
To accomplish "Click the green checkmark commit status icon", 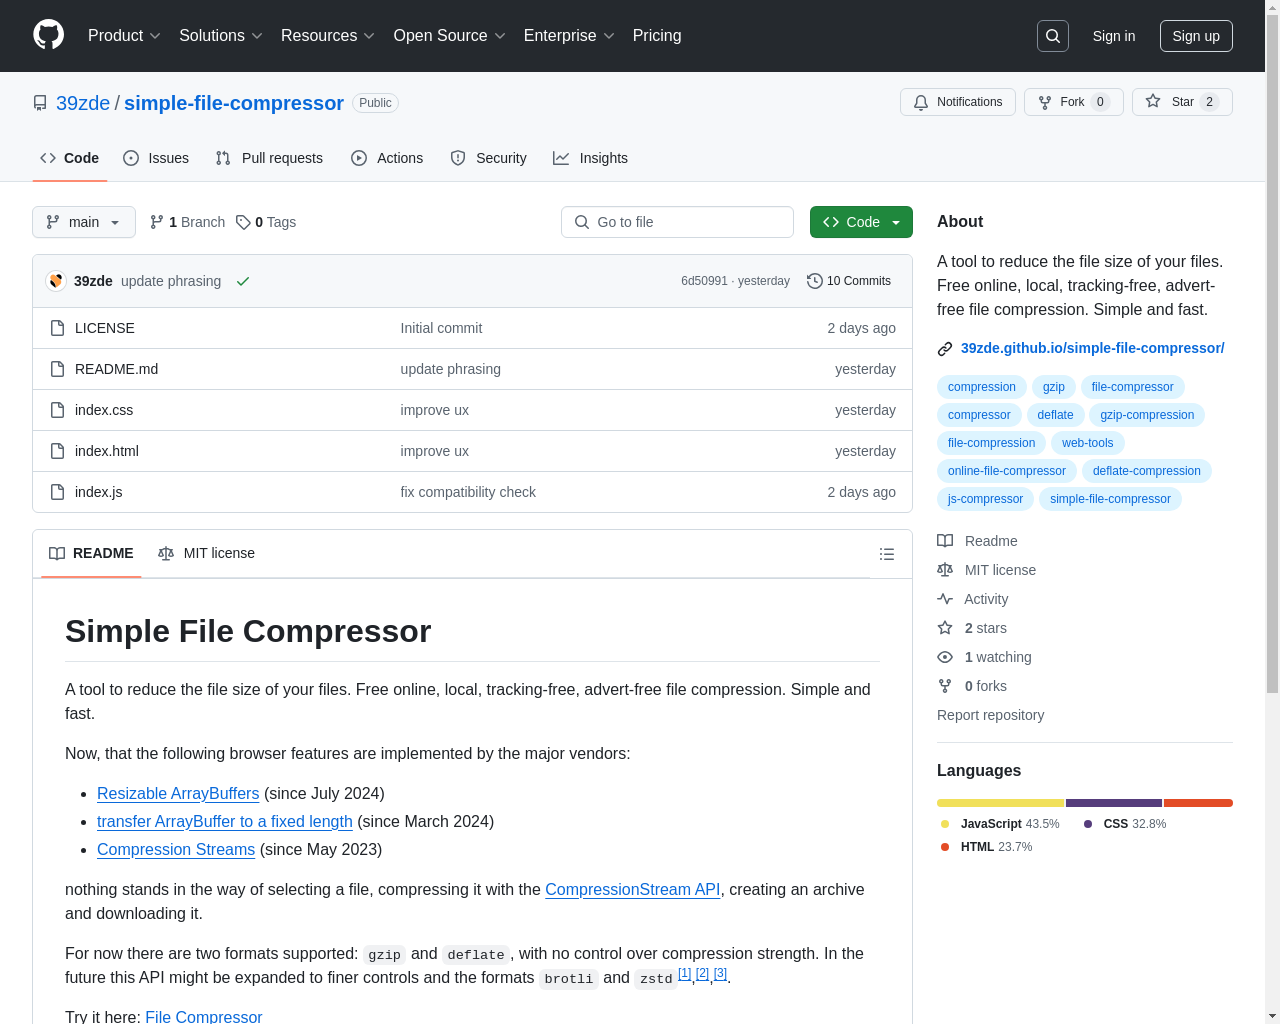I will click(x=243, y=281).
